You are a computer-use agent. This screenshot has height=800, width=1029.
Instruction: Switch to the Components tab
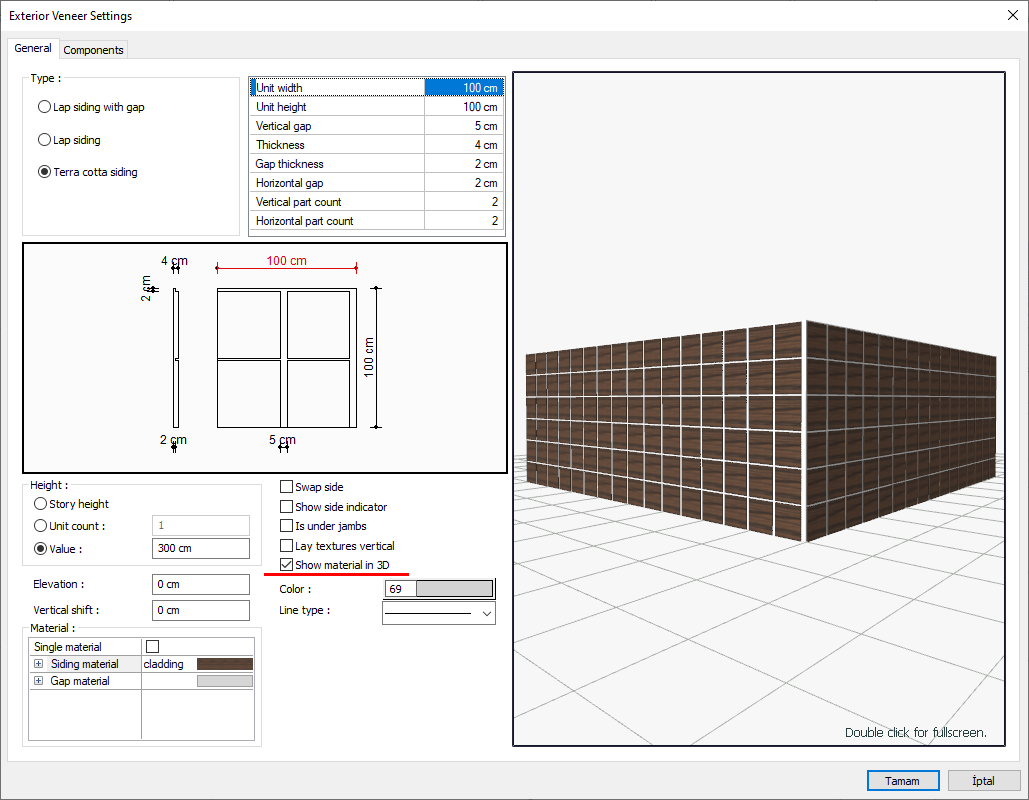(93, 50)
